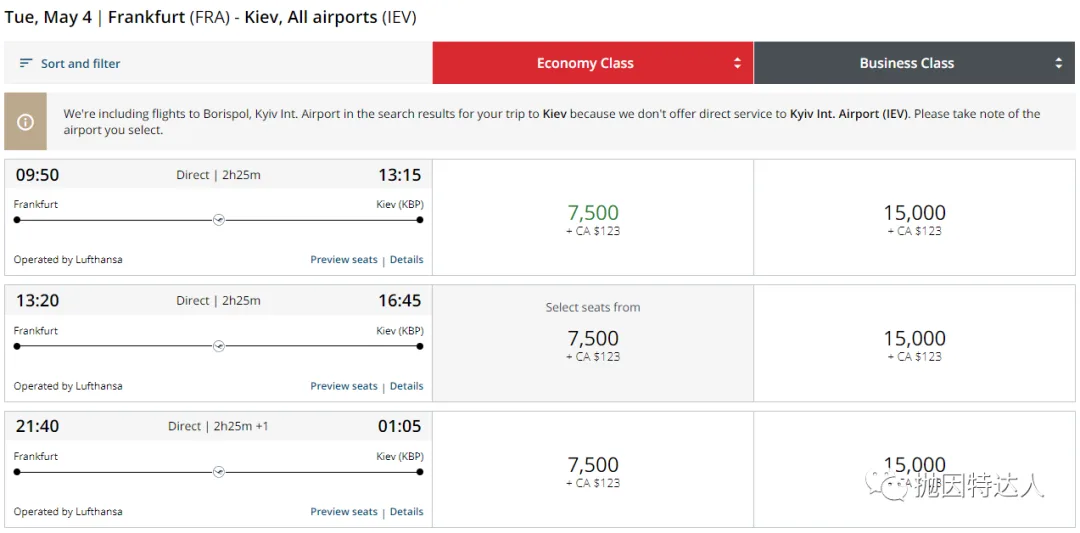
Task: Open Sort and filter options
Action: [x=80, y=63]
